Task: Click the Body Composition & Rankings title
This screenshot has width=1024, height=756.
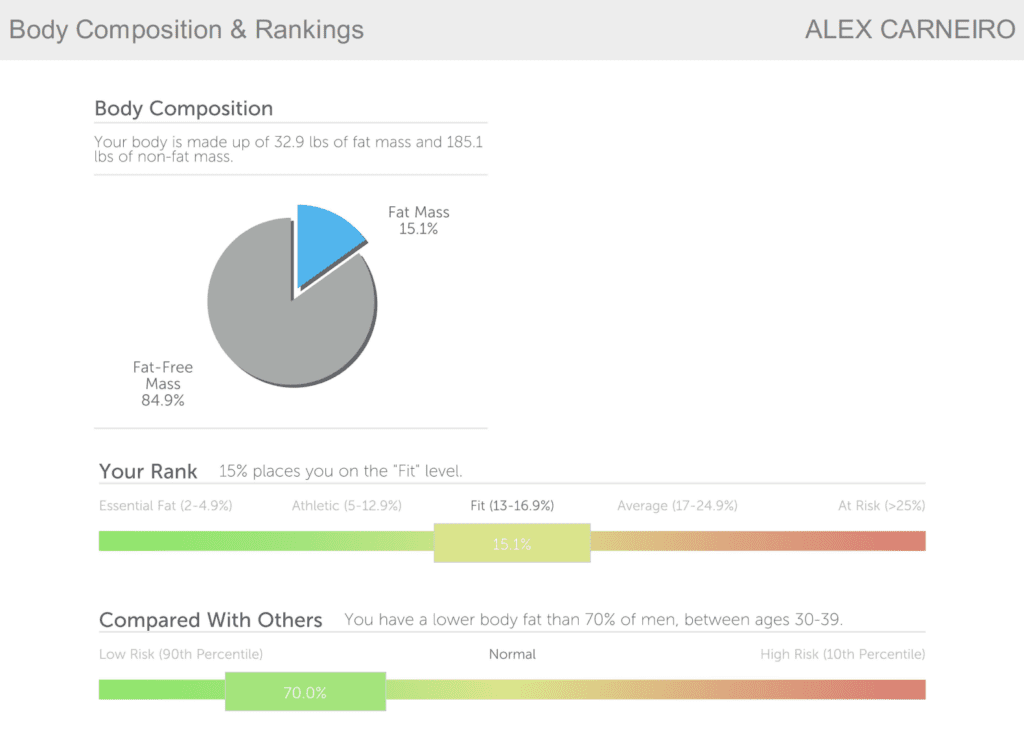Action: coord(187,29)
